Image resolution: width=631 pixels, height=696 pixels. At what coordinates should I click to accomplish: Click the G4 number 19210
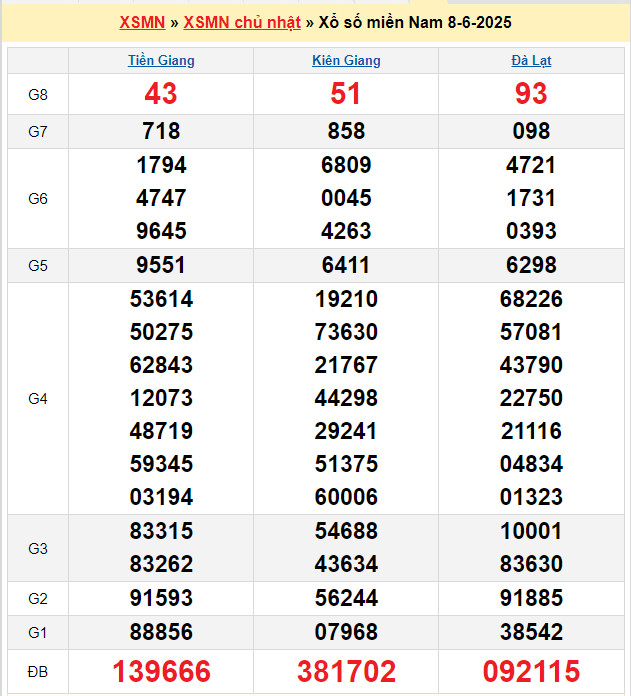[x=346, y=299]
